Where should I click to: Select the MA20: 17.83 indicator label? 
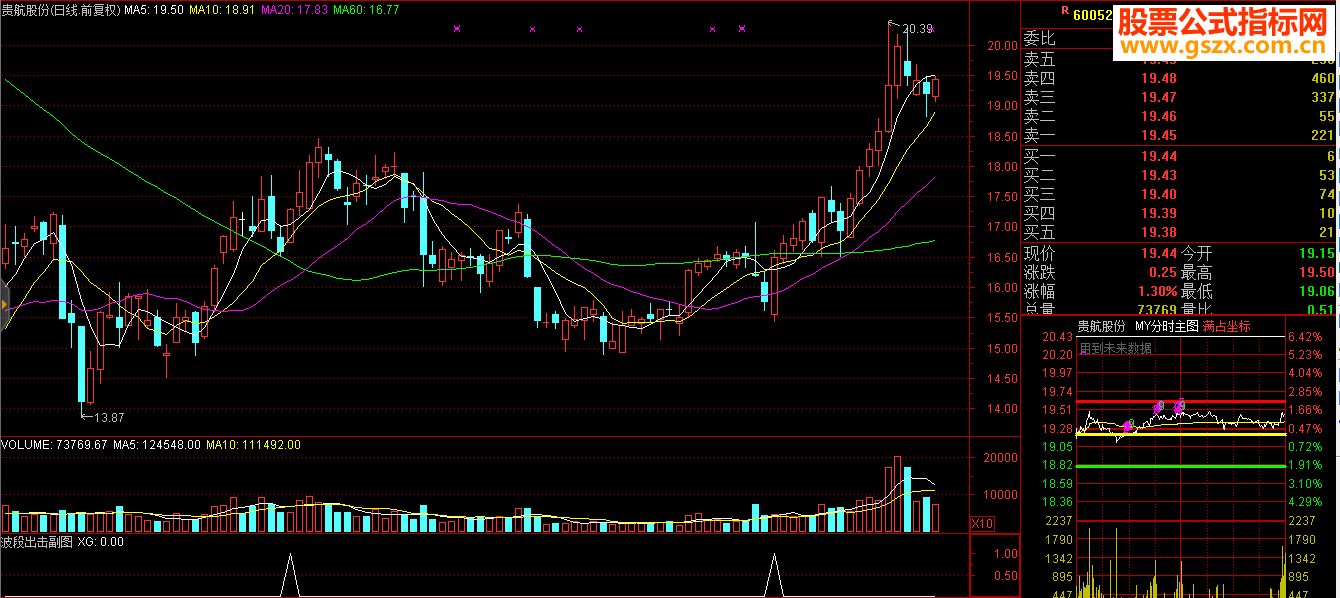pyautogui.click(x=293, y=9)
